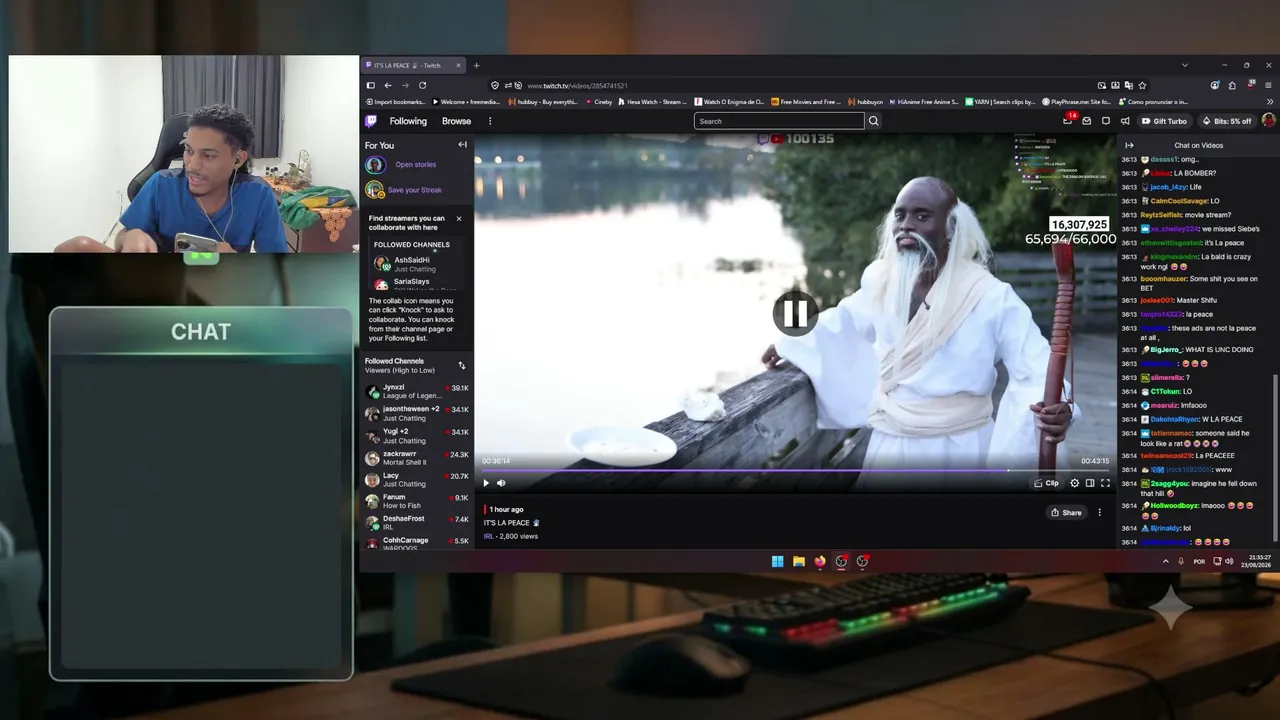Image resolution: width=1280 pixels, height=720 pixels.
Task: Click the Twitch search input field
Action: coord(779,121)
